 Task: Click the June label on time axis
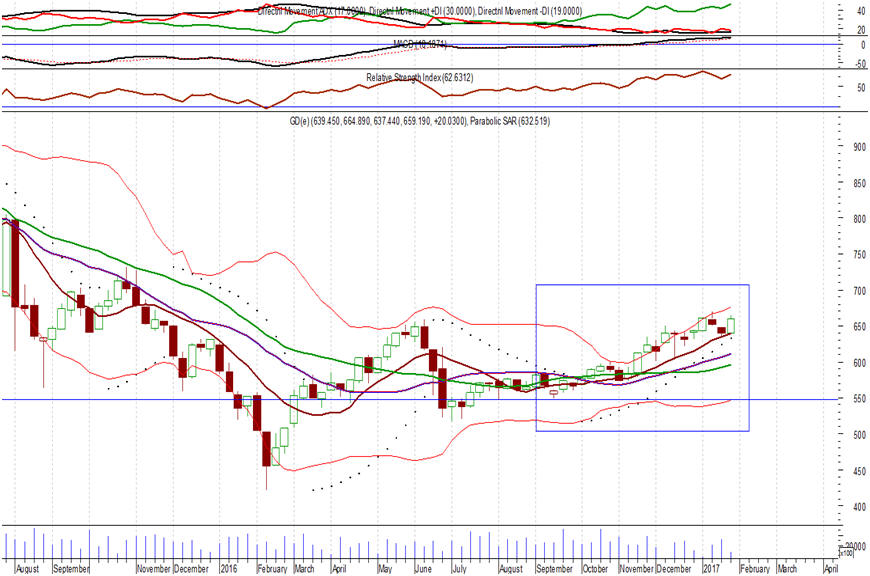point(423,569)
